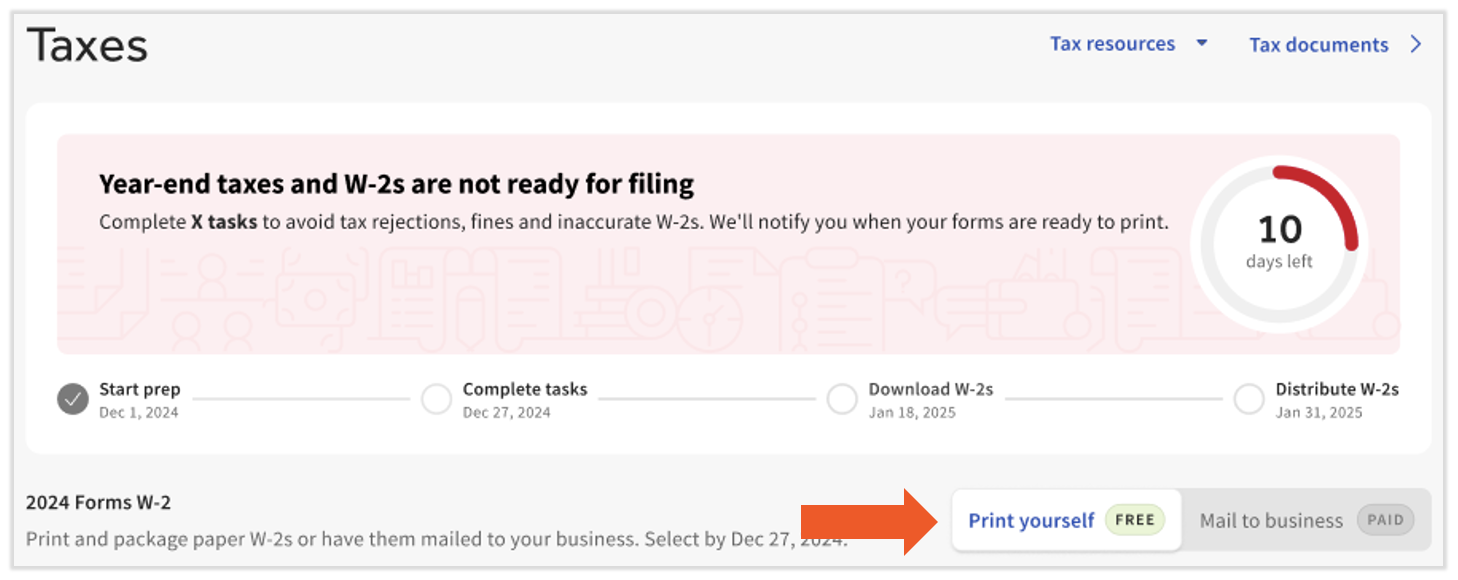Click the Complete tasks step circle
This screenshot has width=1458, height=580.
pos(437,400)
